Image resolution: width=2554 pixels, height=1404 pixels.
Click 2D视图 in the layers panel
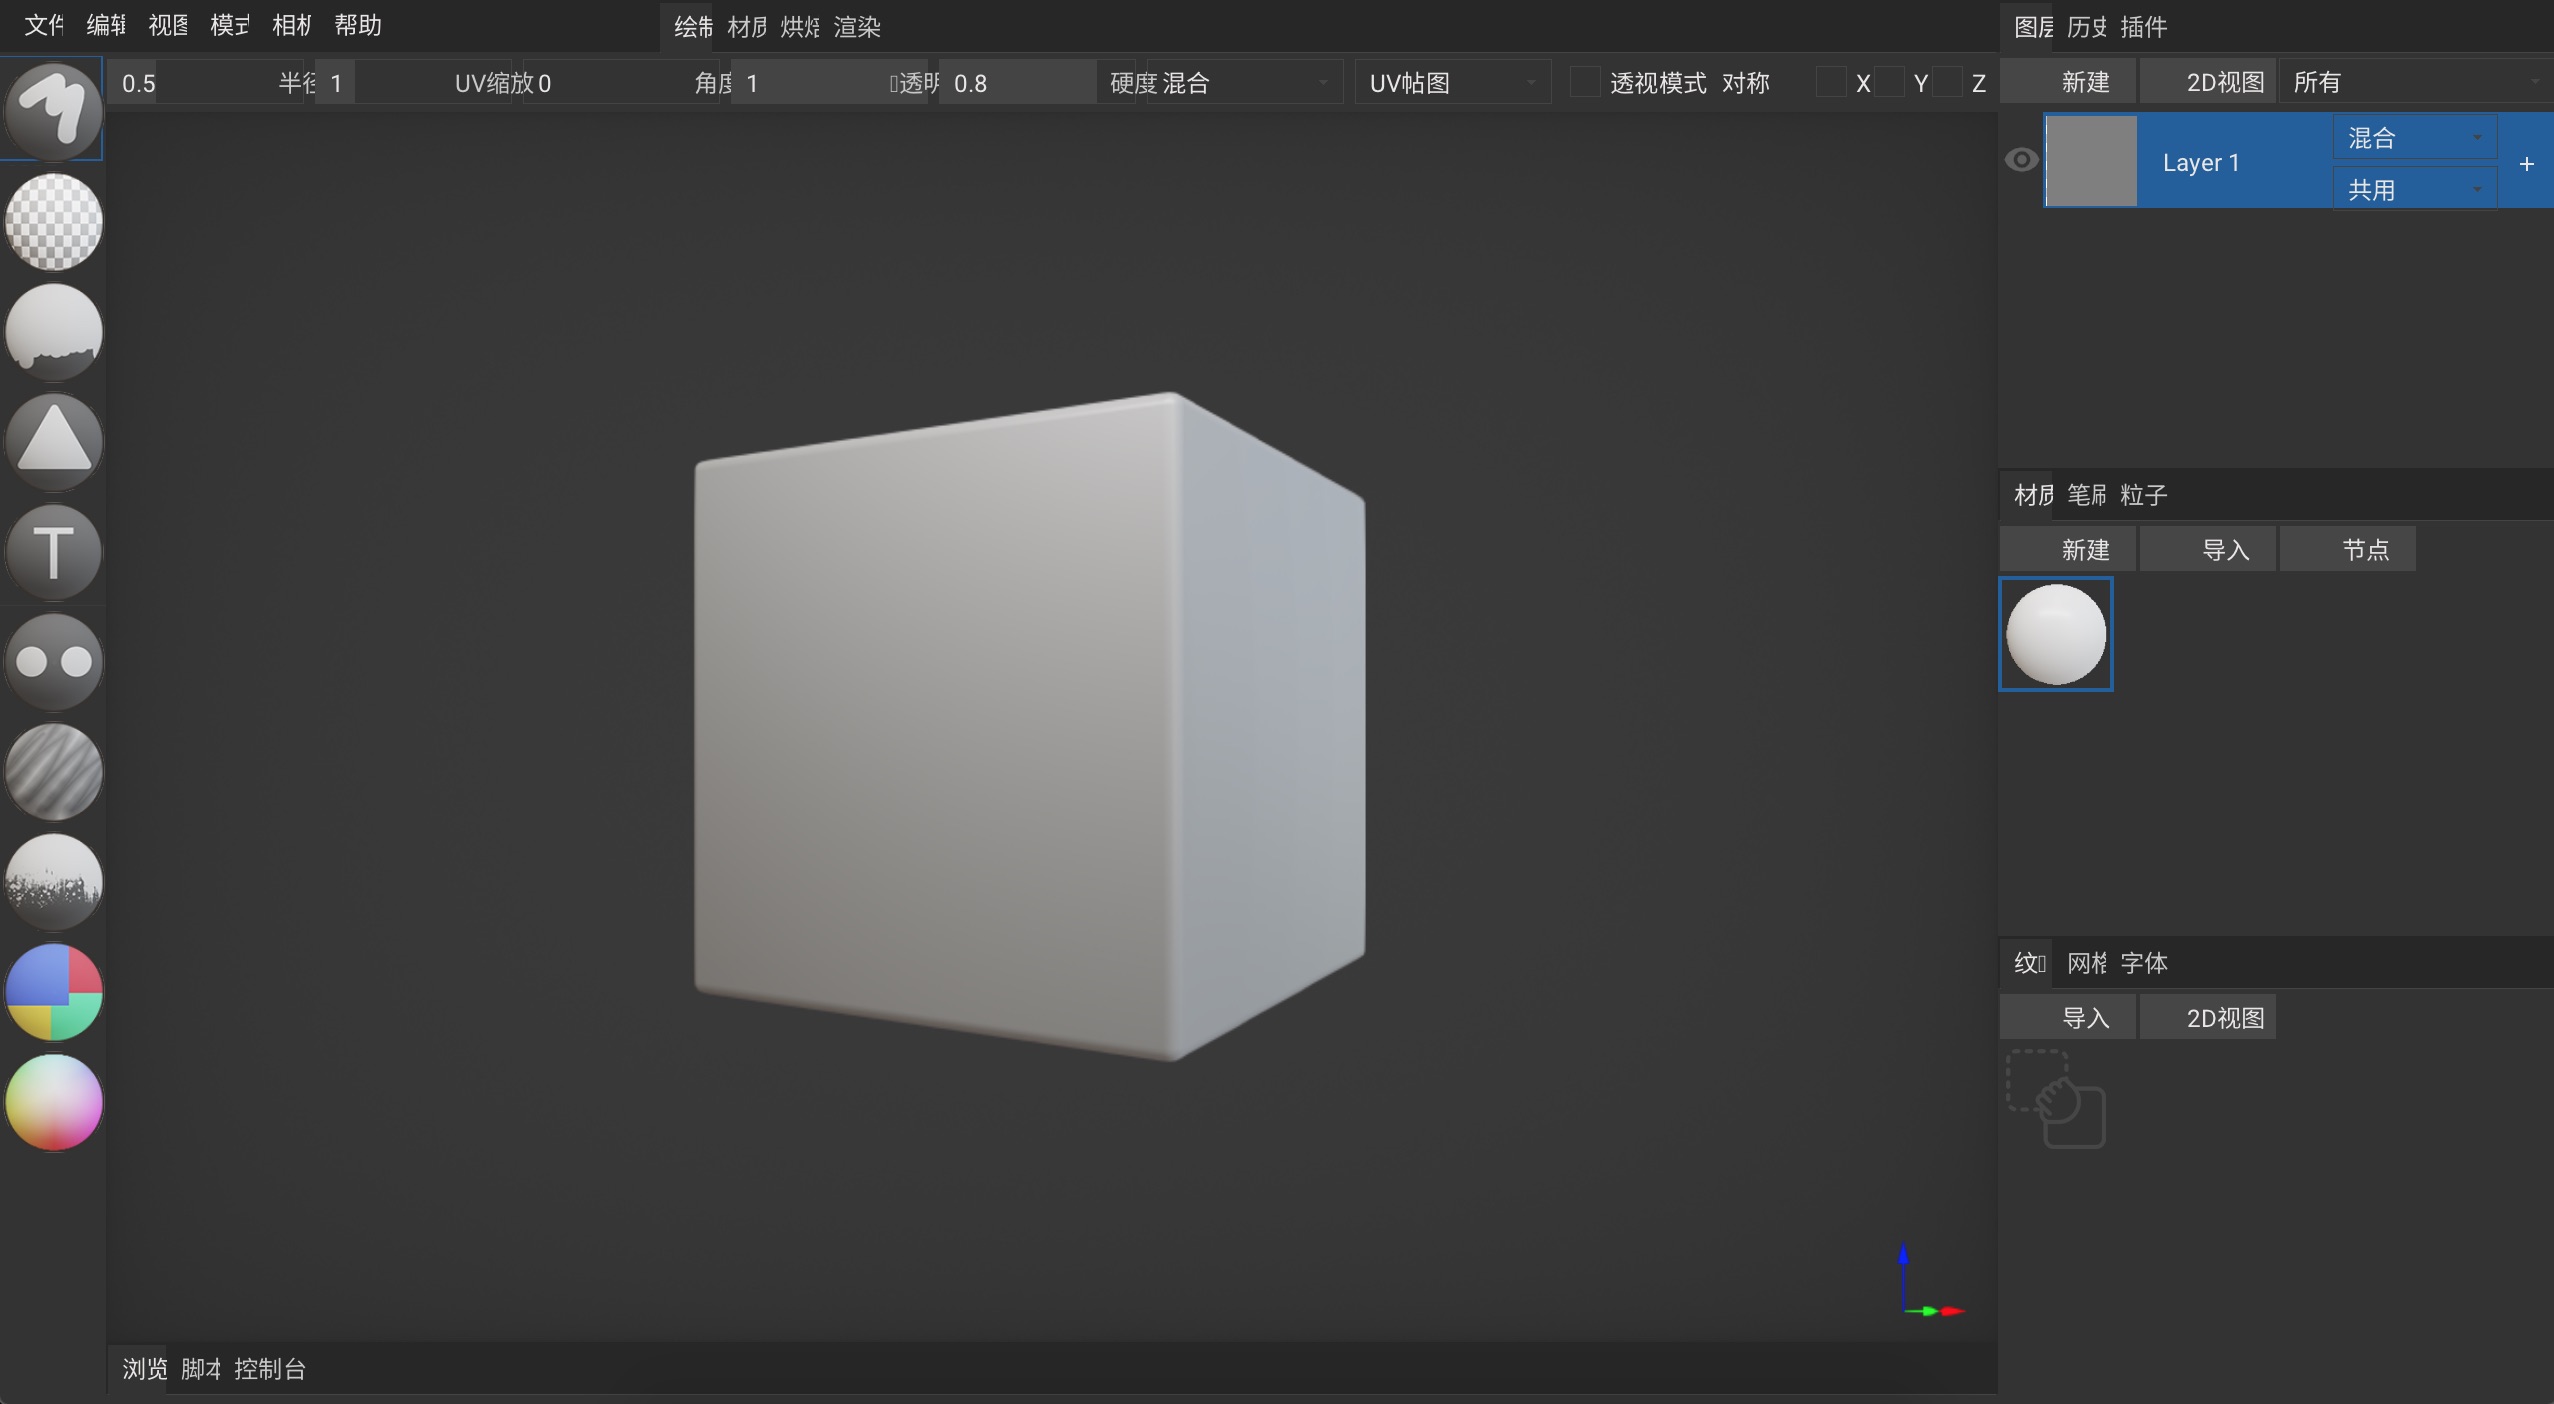[2208, 82]
